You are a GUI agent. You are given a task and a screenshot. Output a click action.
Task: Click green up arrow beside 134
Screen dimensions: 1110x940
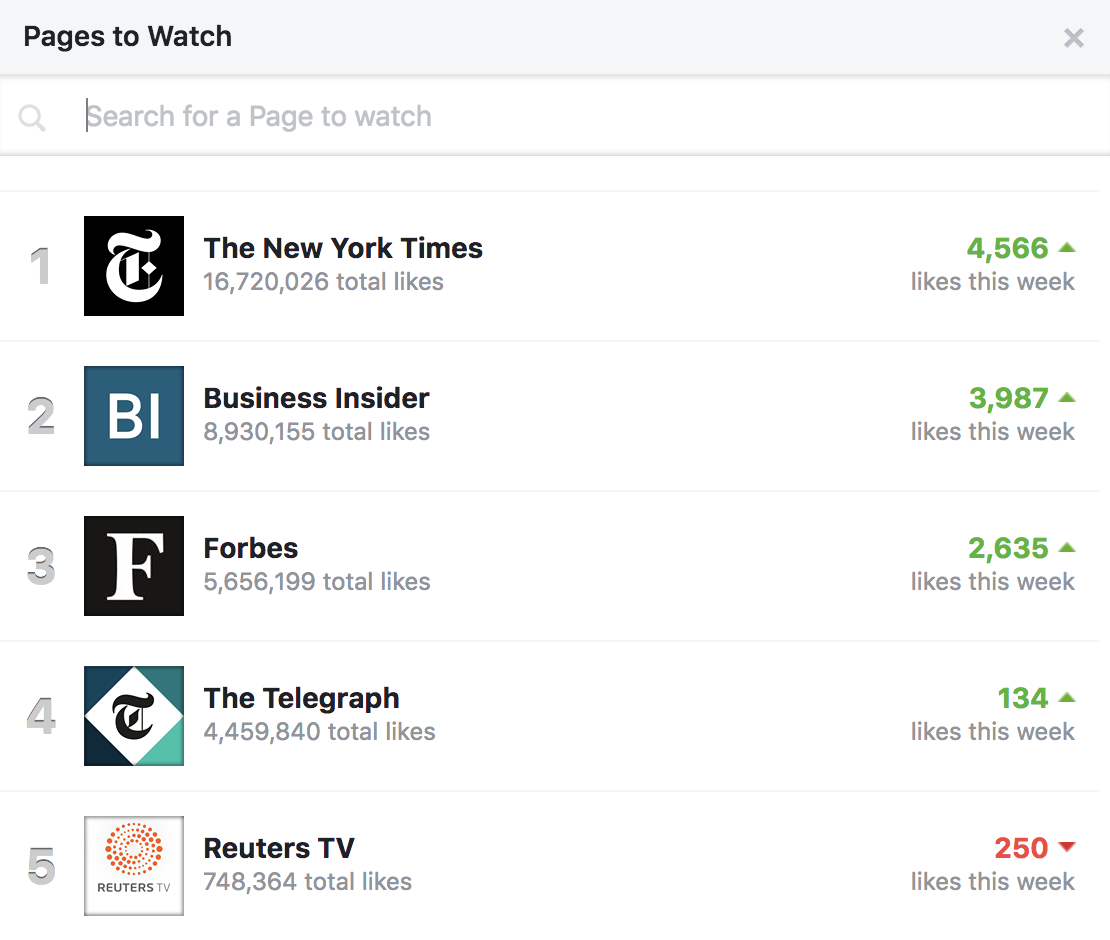[1067, 697]
